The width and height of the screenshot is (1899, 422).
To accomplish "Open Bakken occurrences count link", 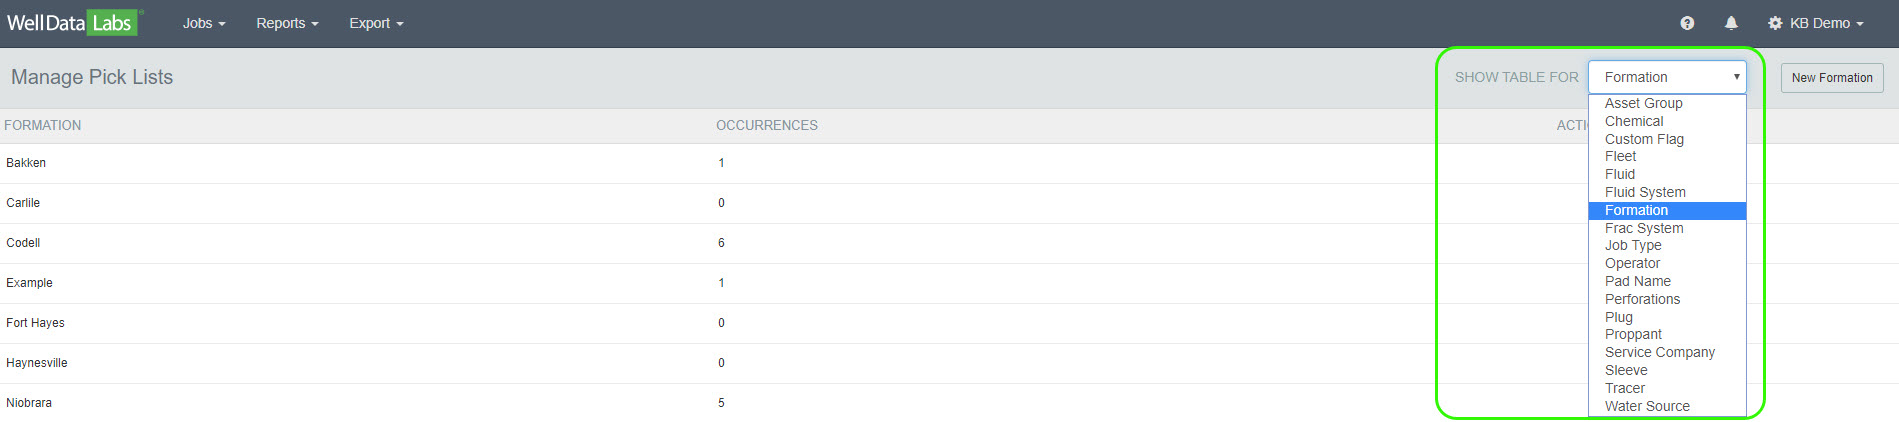I will [721, 163].
